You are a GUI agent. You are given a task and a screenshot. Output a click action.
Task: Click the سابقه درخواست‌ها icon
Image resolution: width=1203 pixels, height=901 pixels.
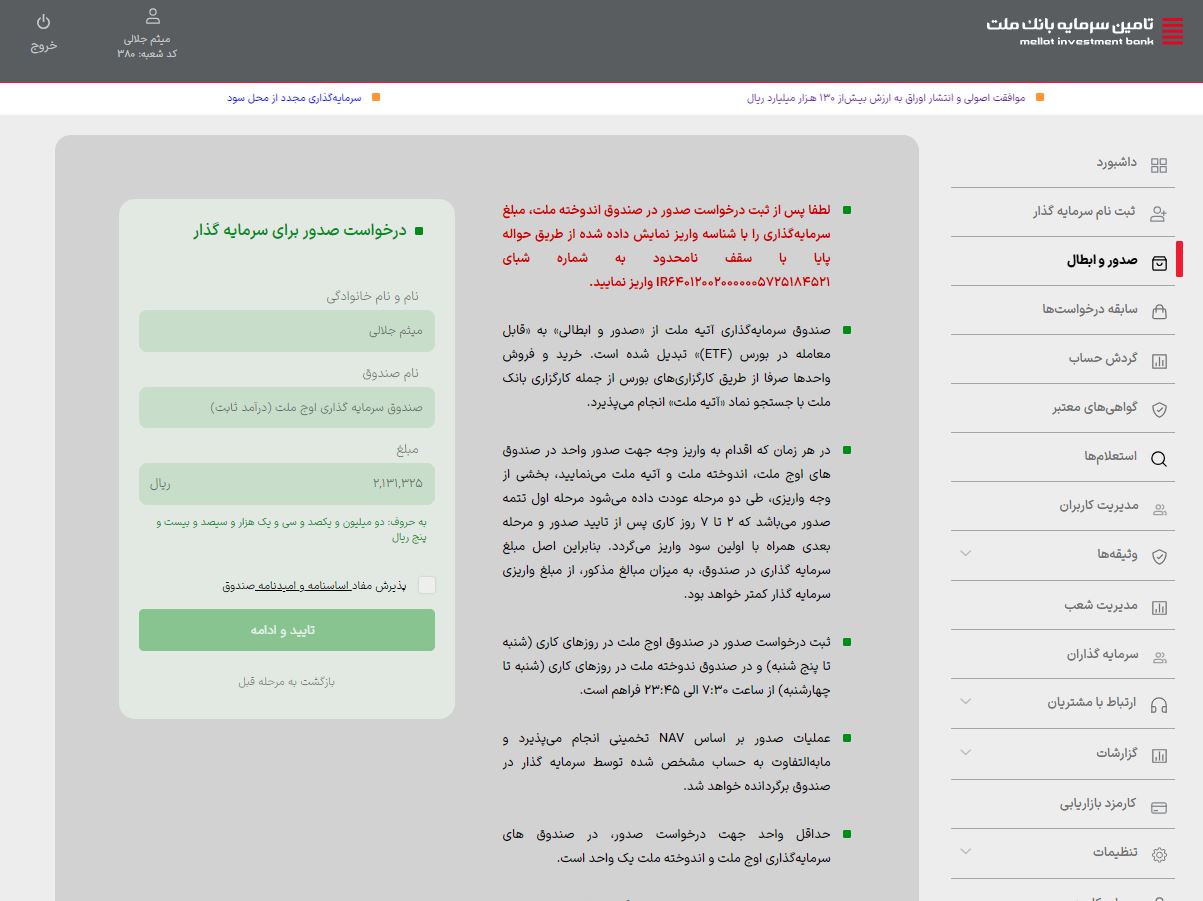tap(1159, 312)
